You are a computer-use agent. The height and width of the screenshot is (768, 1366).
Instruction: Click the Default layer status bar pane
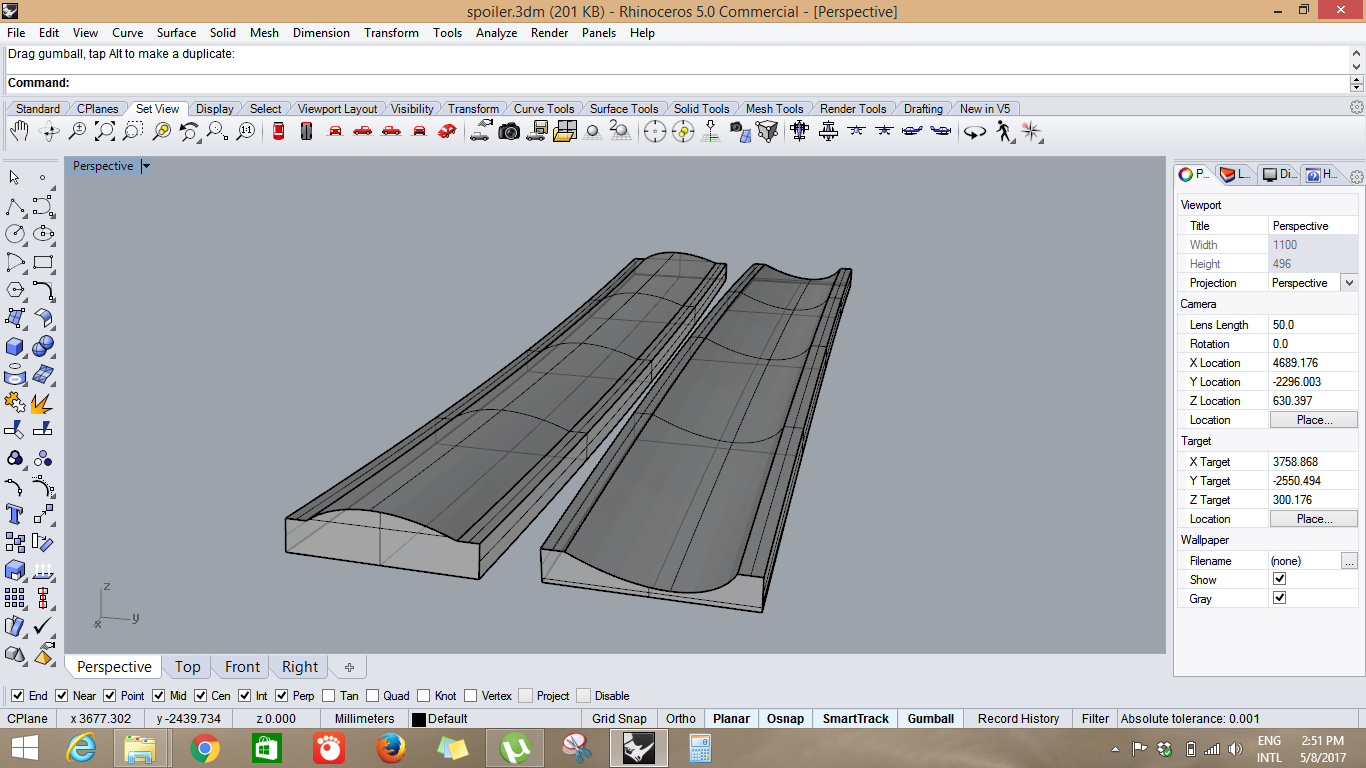(x=494, y=718)
